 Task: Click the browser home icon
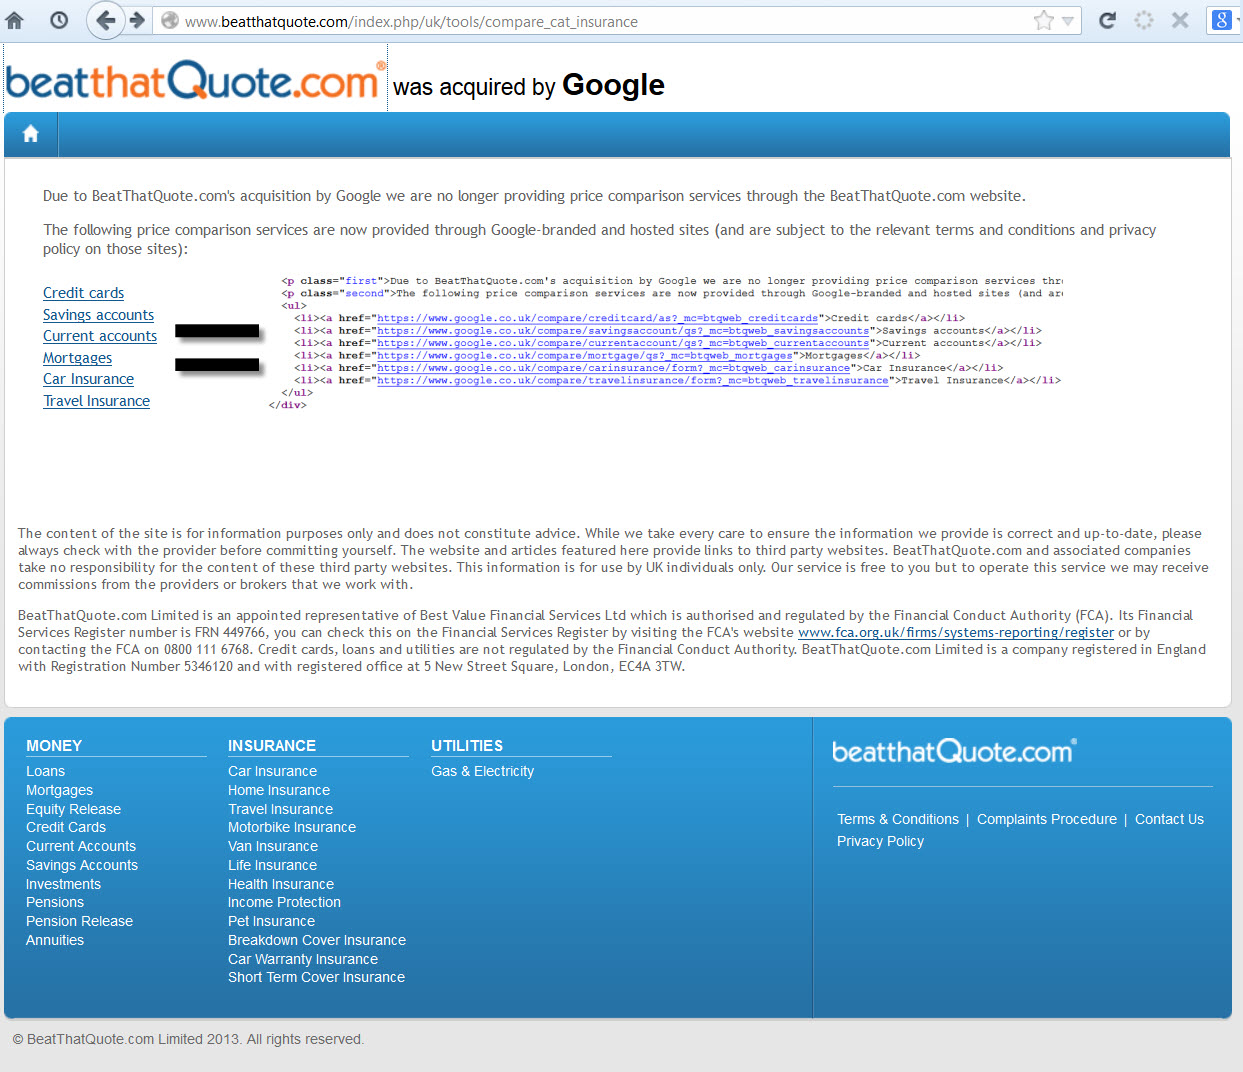coord(14,20)
